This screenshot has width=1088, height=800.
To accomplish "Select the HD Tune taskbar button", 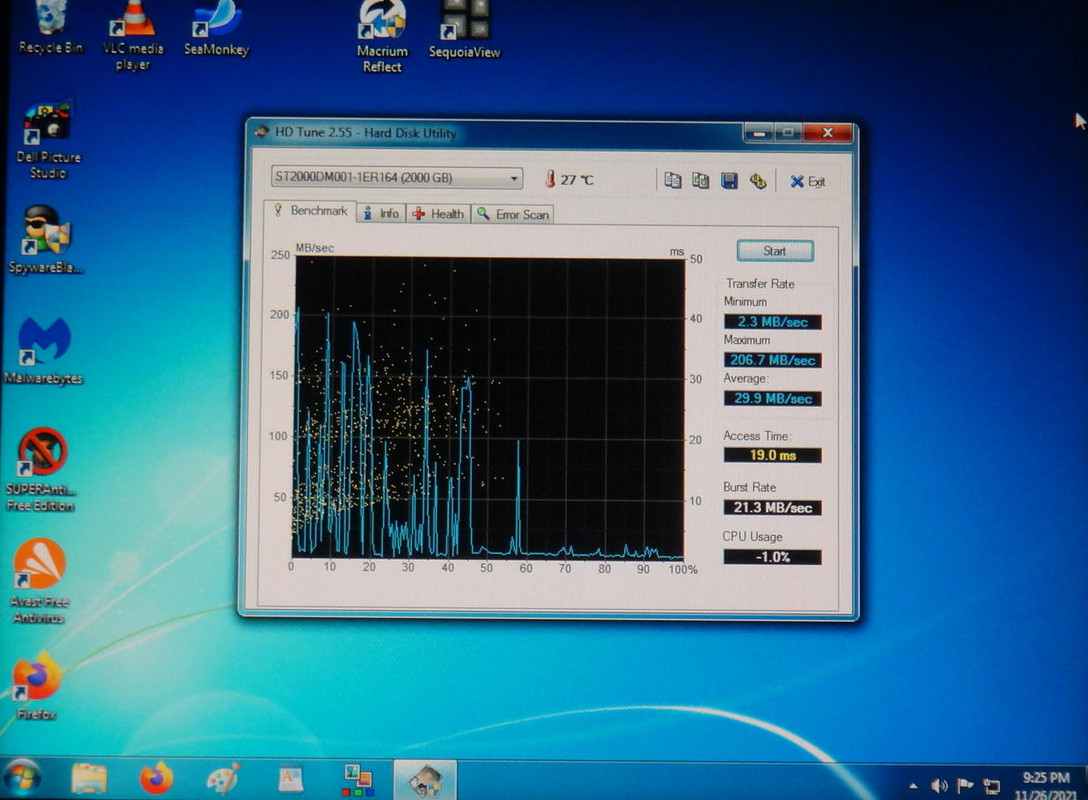I will tap(425, 781).
